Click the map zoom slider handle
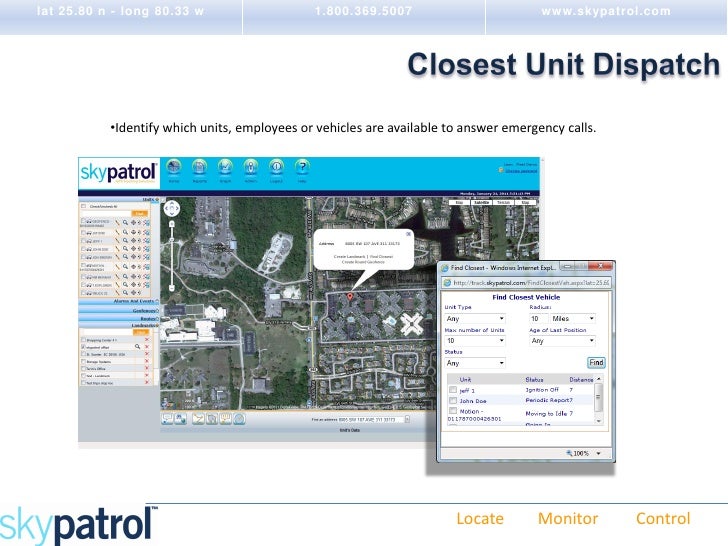The width and height of the screenshot is (728, 546). click(171, 239)
